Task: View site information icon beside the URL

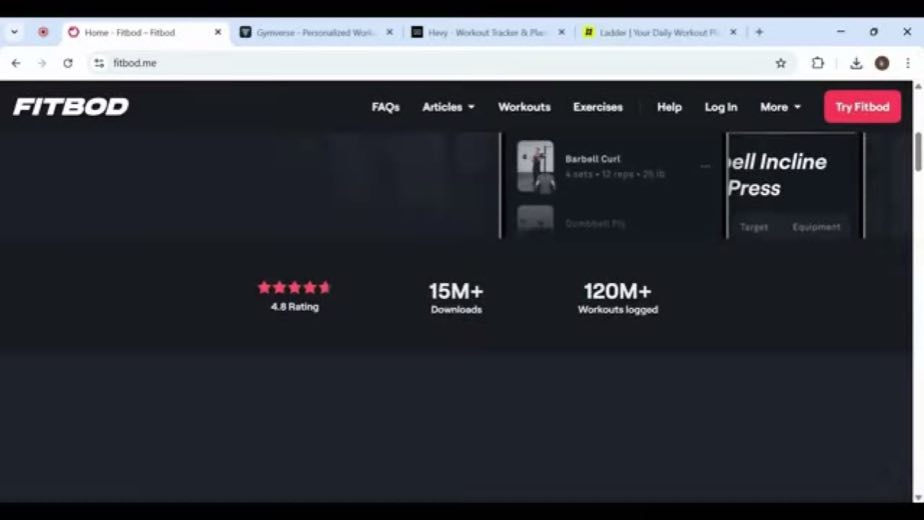Action: click(99, 63)
